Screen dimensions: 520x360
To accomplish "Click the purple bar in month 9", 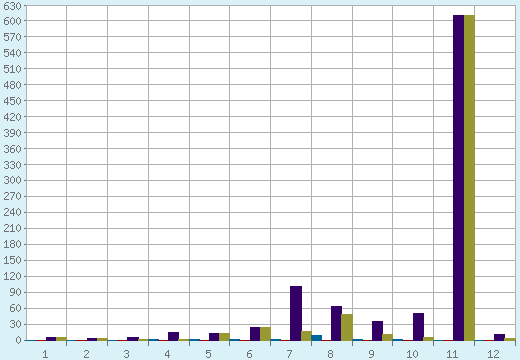I will [377, 331].
